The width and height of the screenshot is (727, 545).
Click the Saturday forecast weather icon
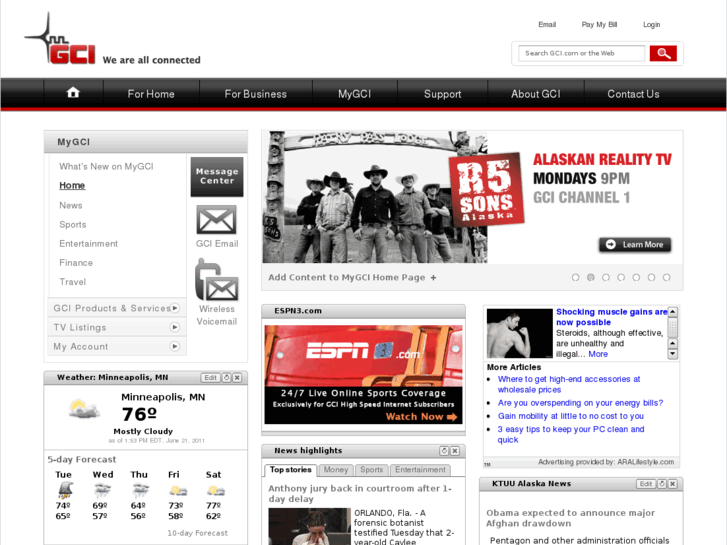coord(216,490)
